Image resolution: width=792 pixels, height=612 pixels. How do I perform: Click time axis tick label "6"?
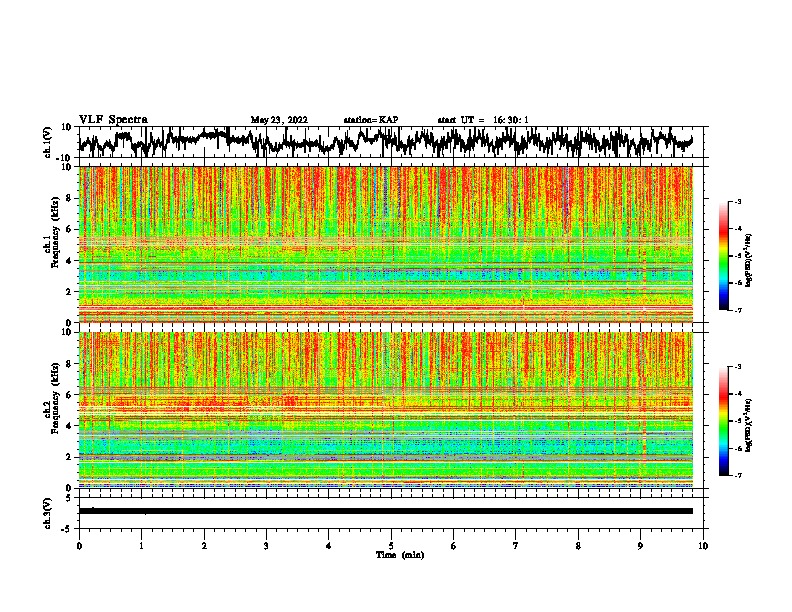click(454, 546)
